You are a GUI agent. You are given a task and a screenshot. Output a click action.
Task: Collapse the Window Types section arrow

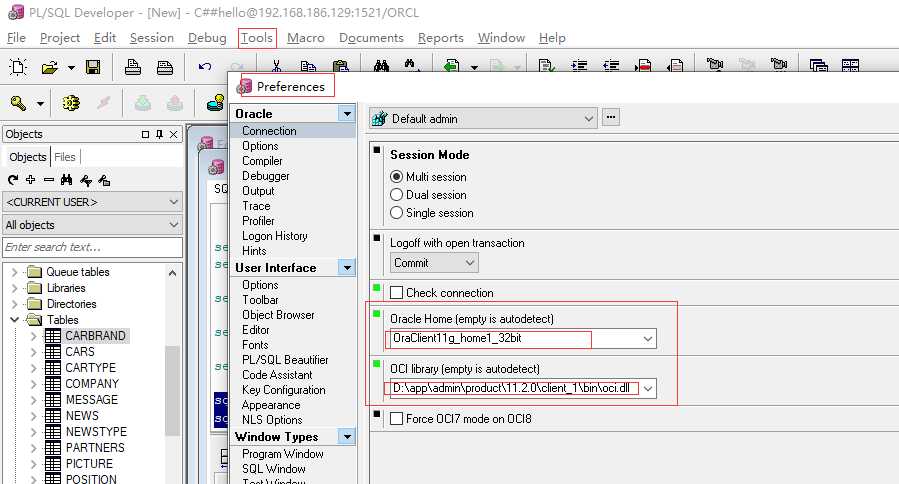click(x=347, y=437)
